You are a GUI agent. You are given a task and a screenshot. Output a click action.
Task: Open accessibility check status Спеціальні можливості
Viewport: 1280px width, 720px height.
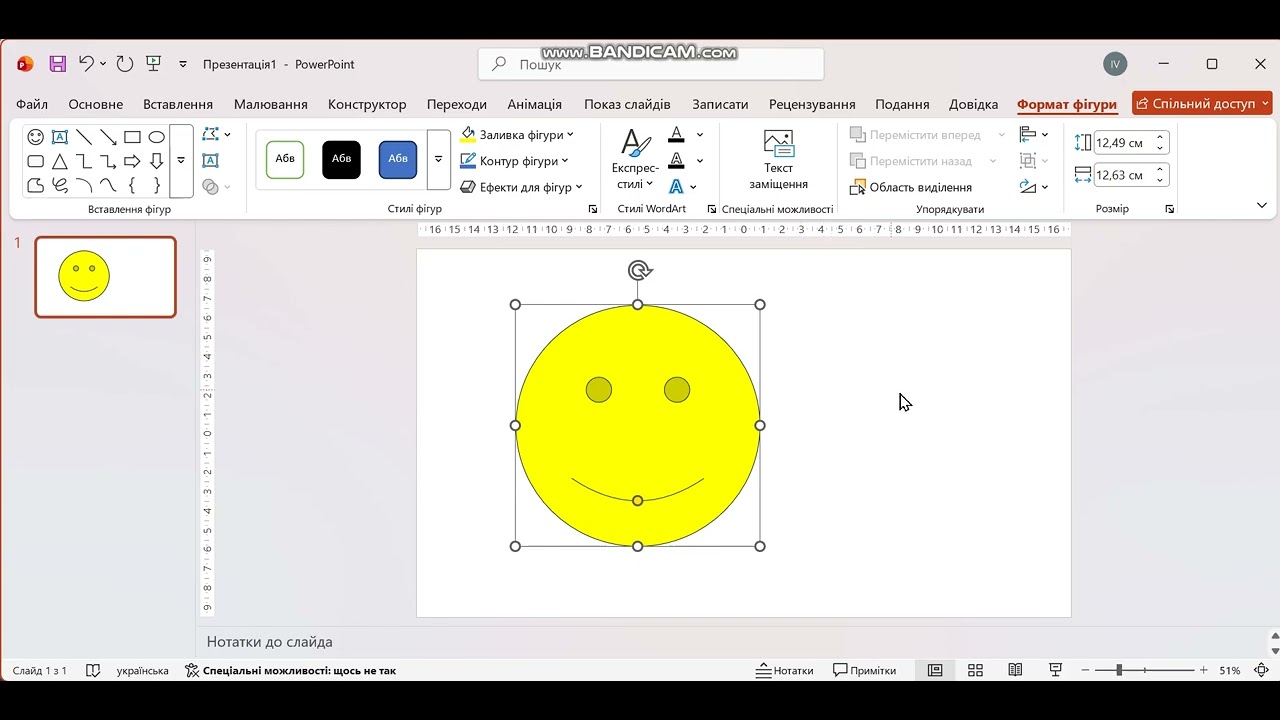click(291, 670)
